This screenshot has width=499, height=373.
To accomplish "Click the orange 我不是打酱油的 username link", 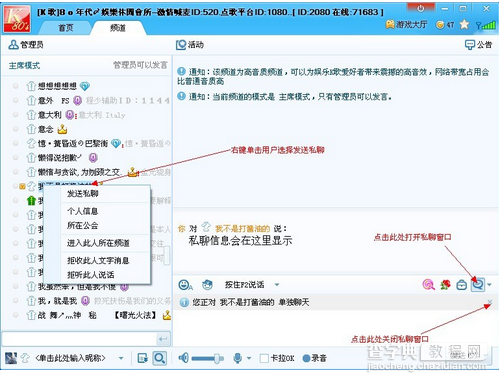I will [242, 229].
